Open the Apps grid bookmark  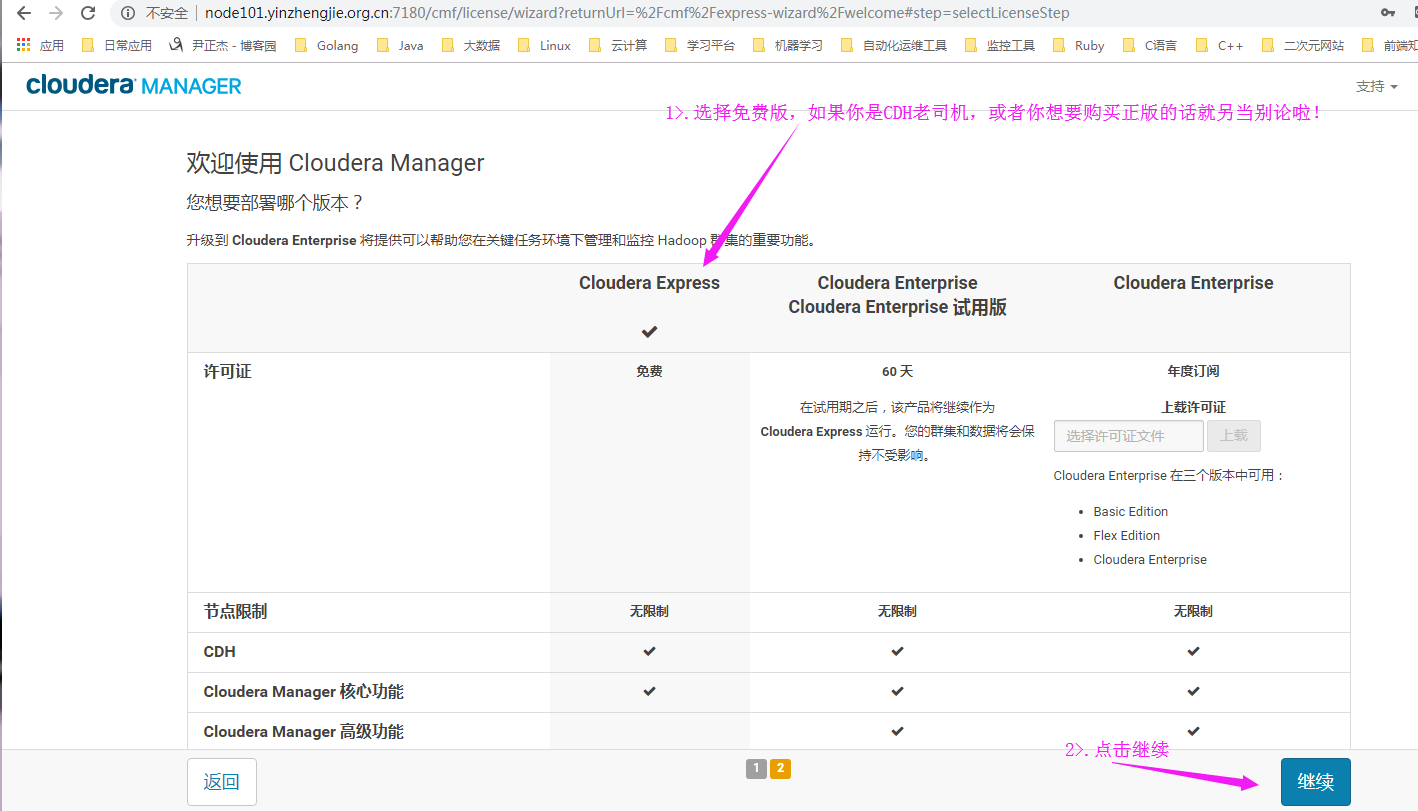pyautogui.click(x=40, y=45)
